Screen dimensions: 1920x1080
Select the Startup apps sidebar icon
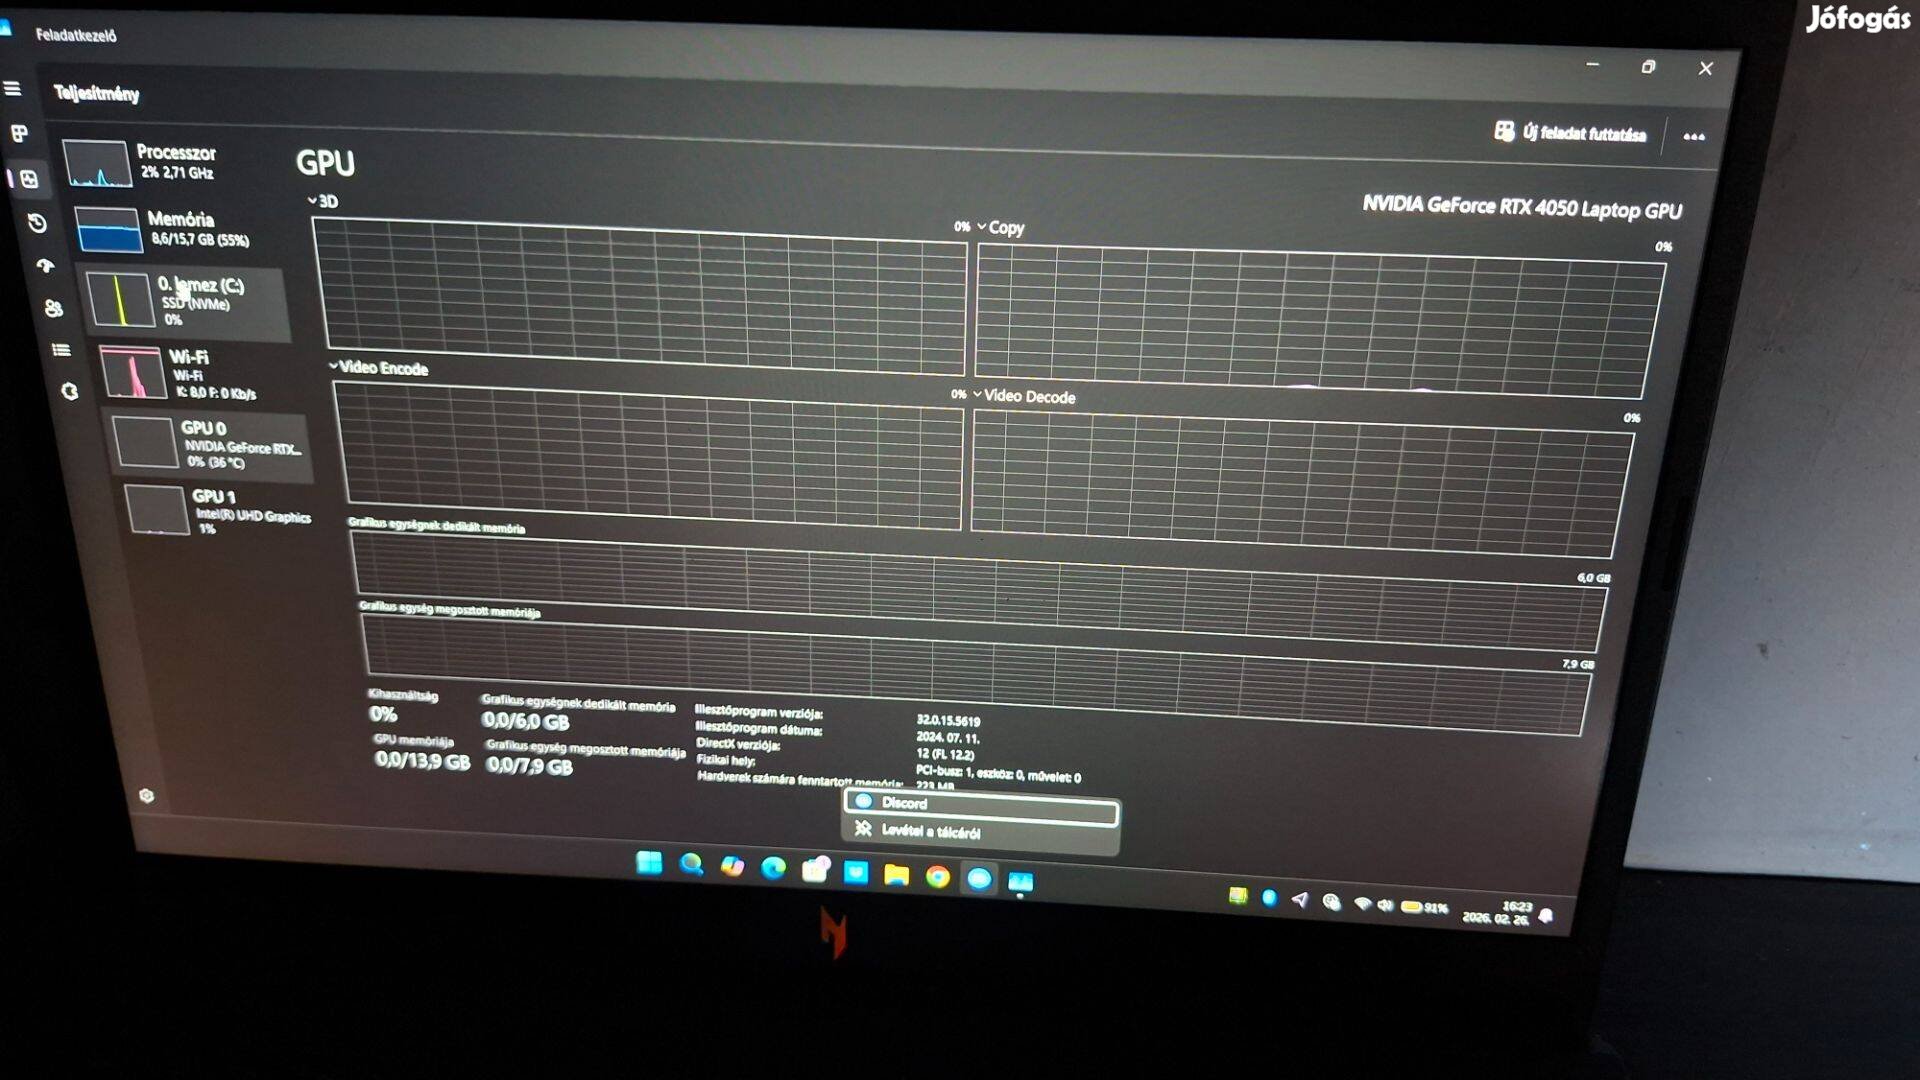(44, 266)
